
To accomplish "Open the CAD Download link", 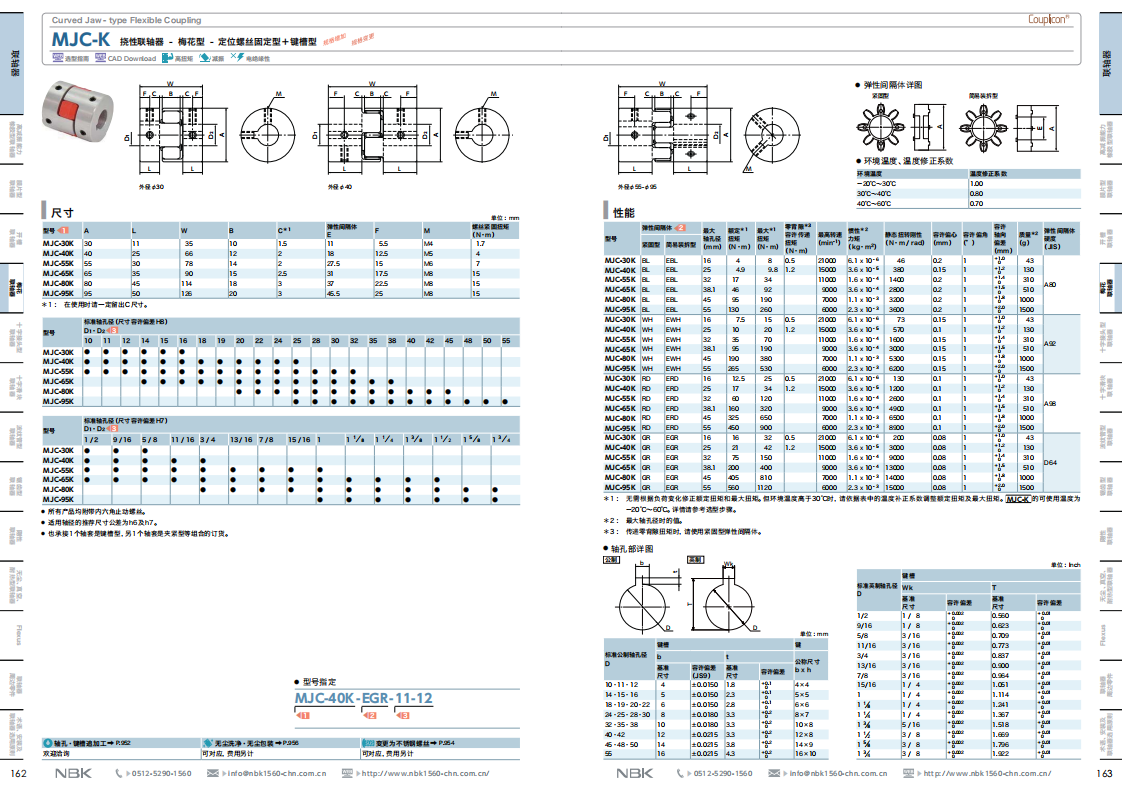I will pos(132,59).
